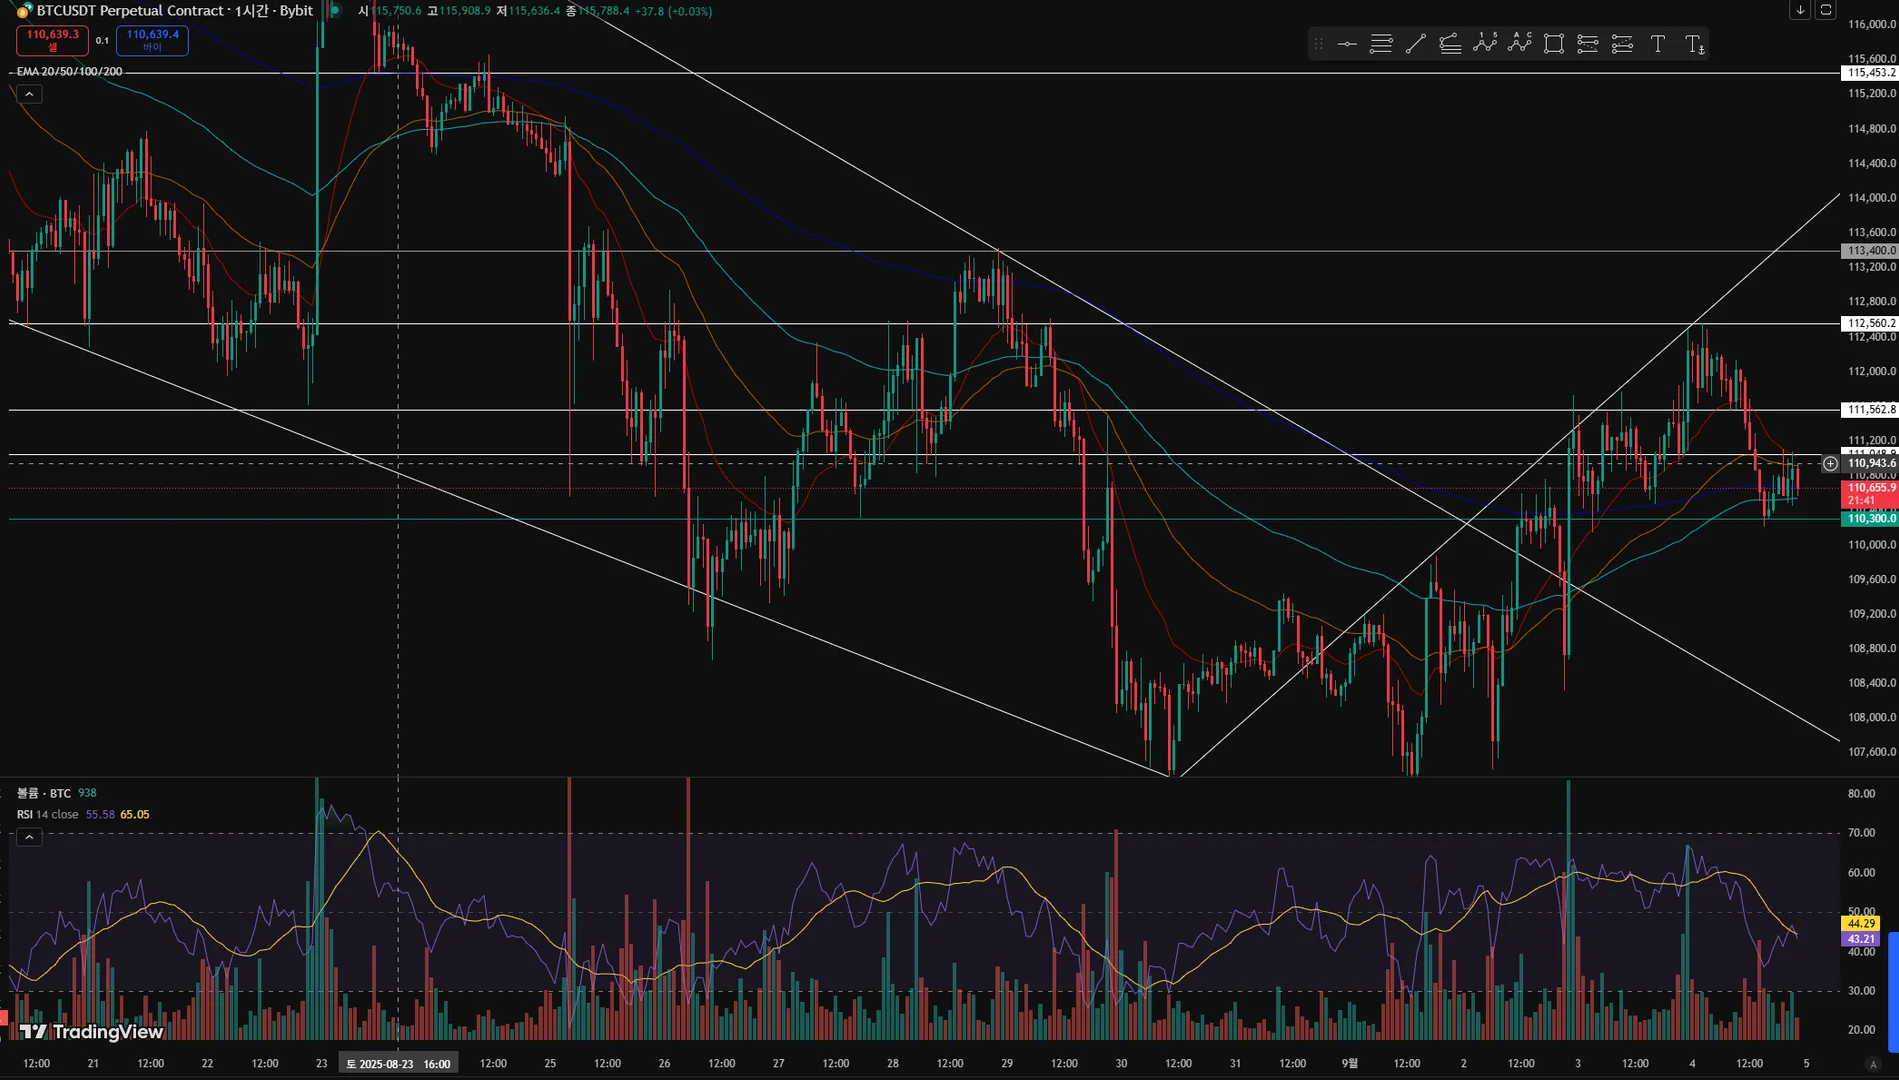1899x1080 pixels.
Task: Choose the ABC correction wave tool
Action: coord(1520,43)
